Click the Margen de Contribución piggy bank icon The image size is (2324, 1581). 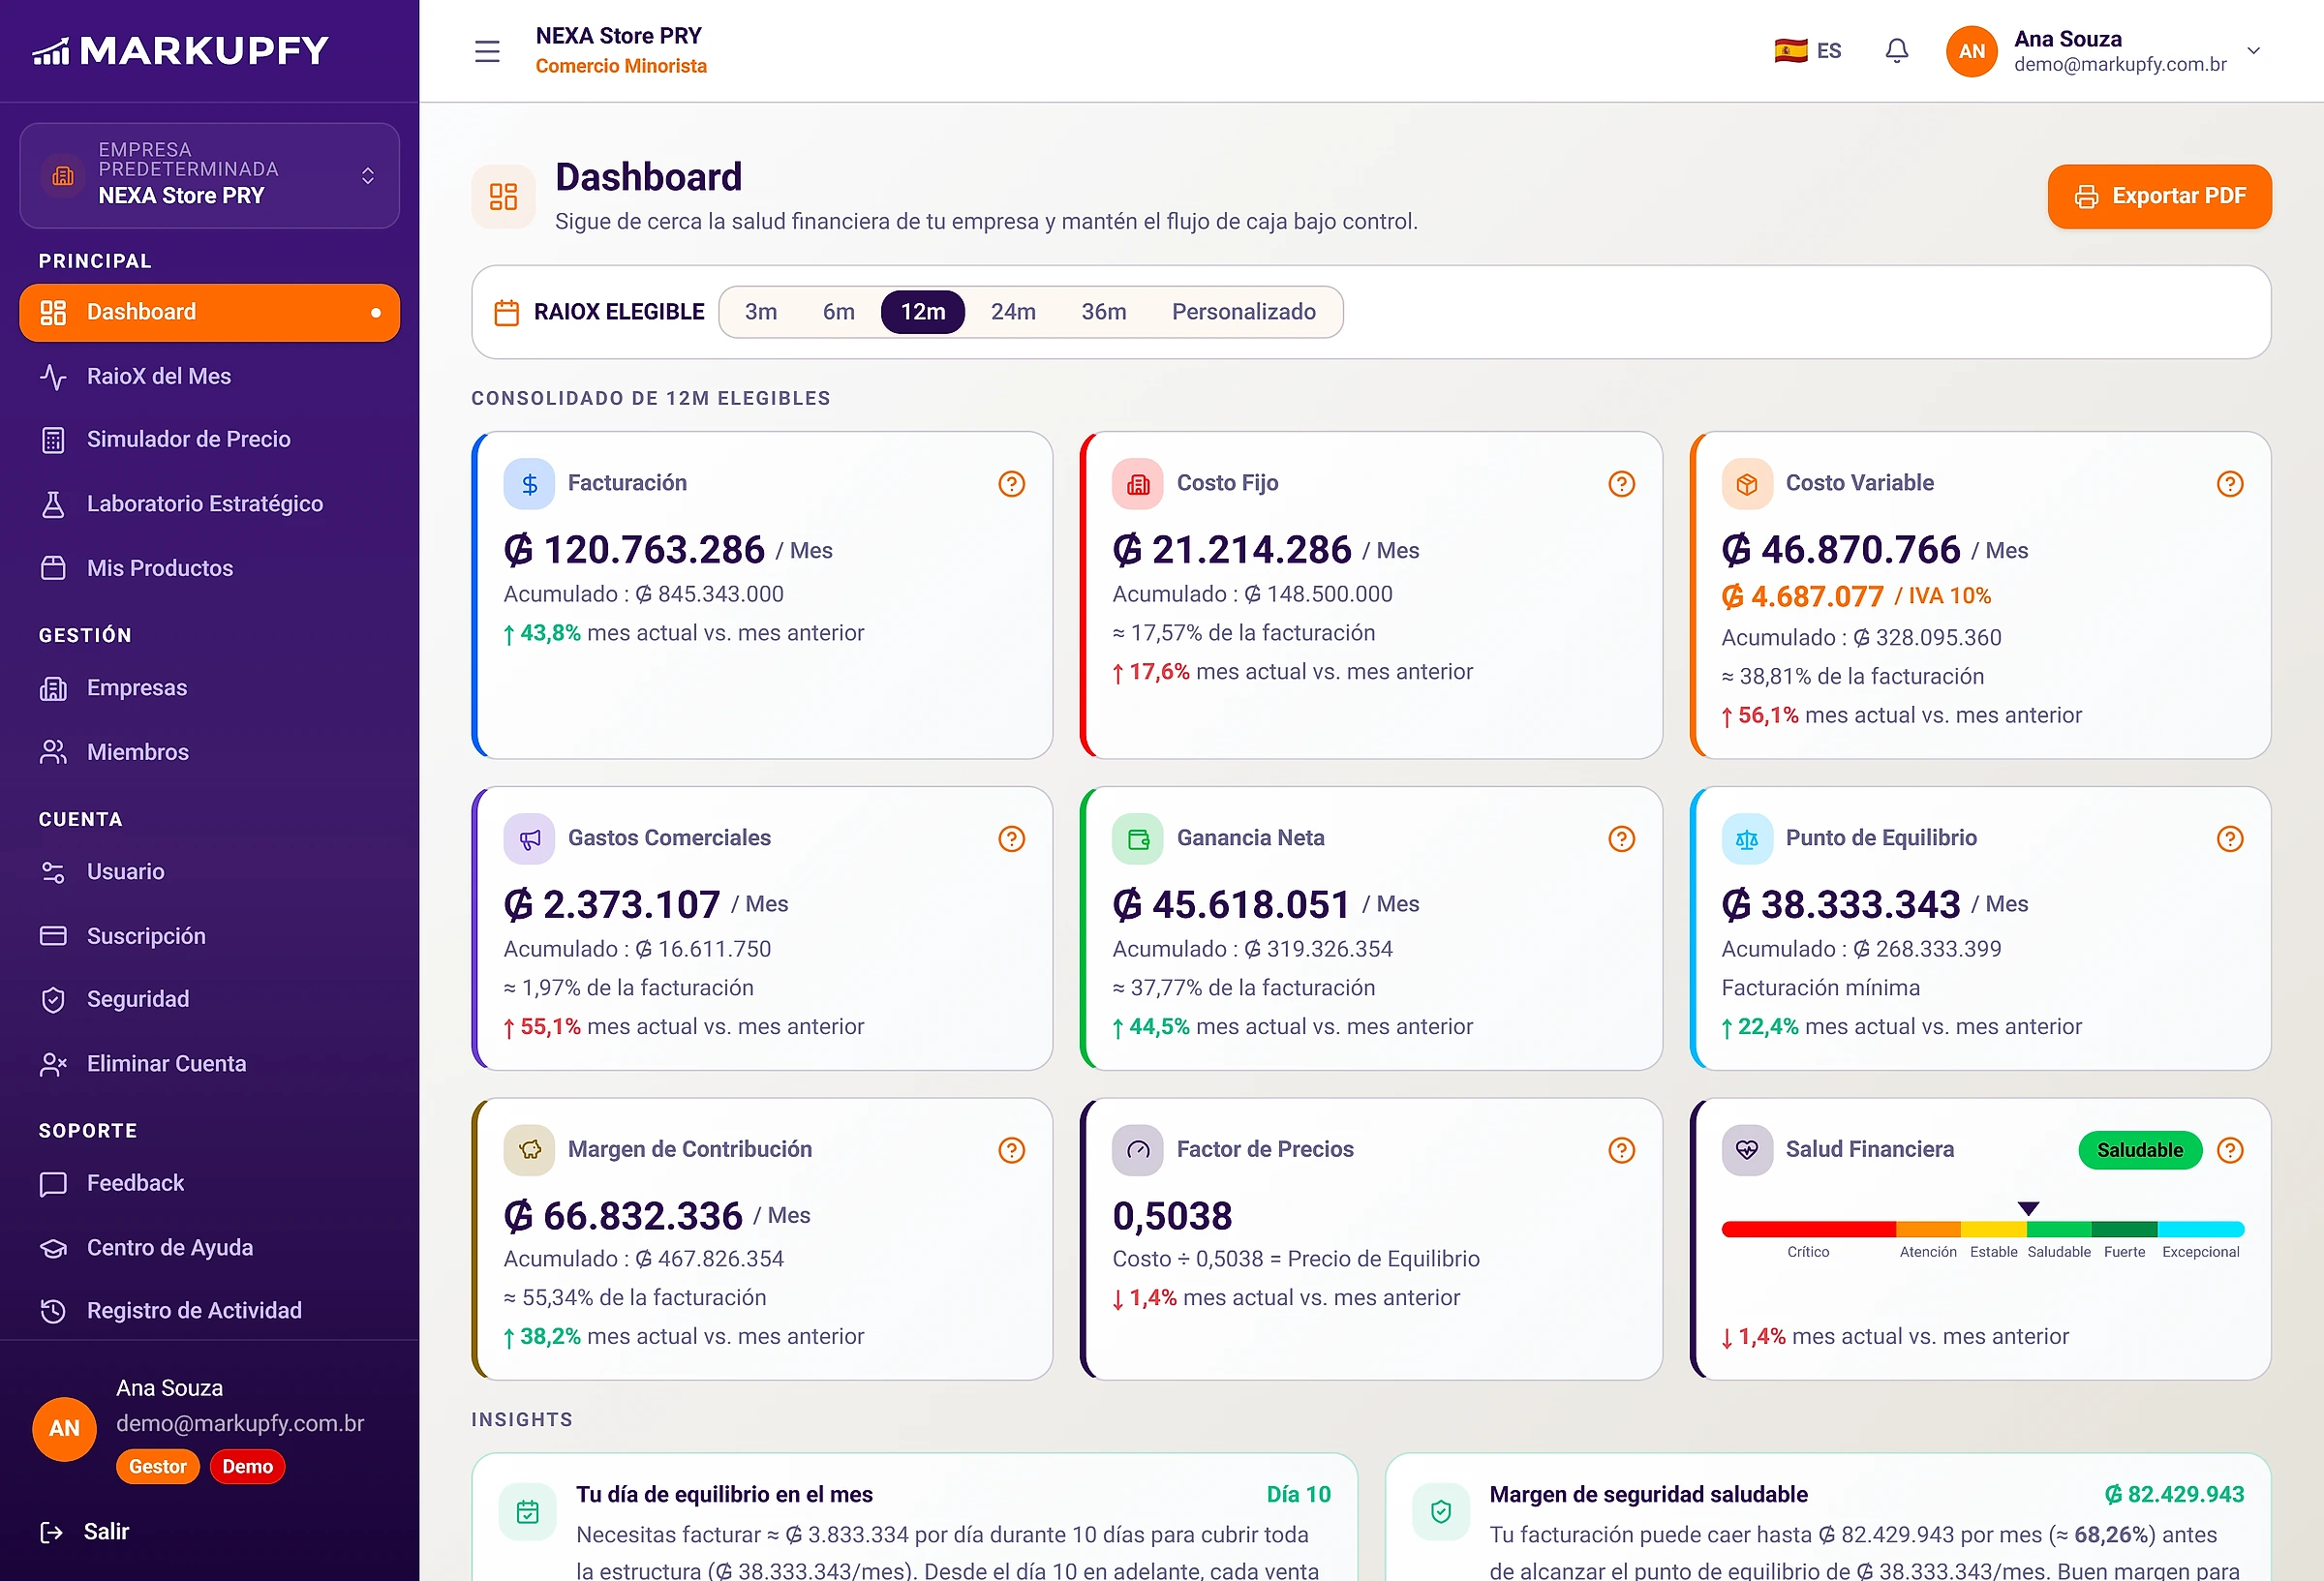529,1150
